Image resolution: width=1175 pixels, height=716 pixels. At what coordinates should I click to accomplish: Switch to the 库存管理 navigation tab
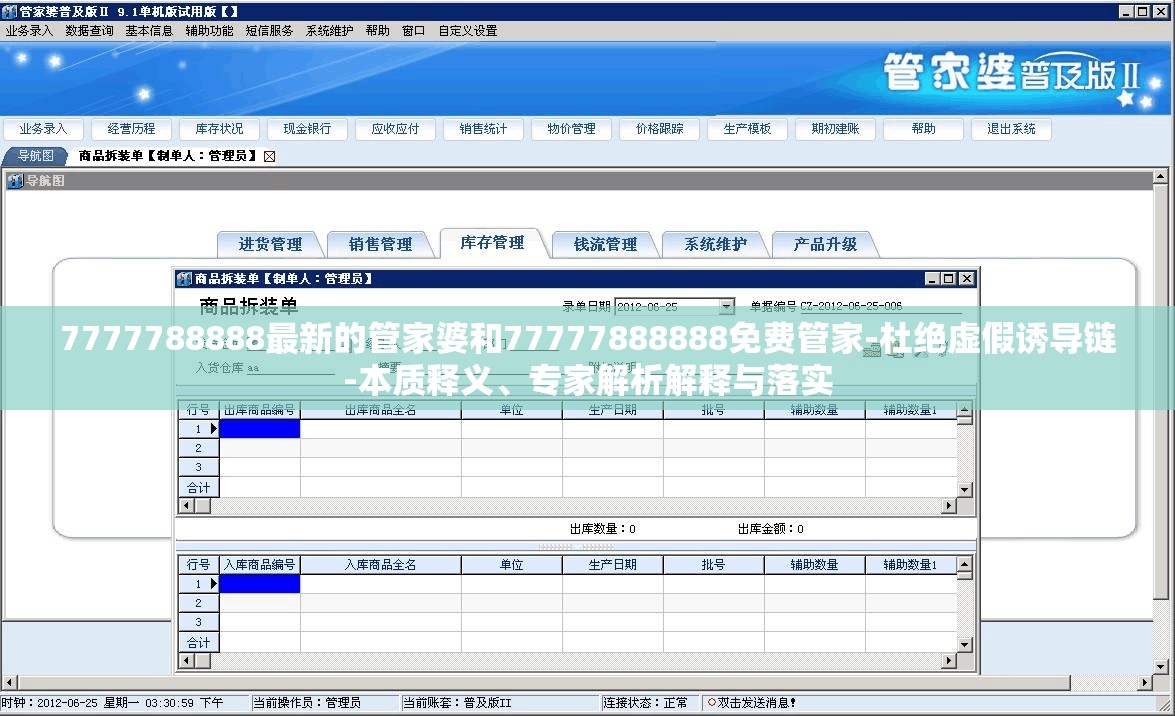[x=492, y=243]
